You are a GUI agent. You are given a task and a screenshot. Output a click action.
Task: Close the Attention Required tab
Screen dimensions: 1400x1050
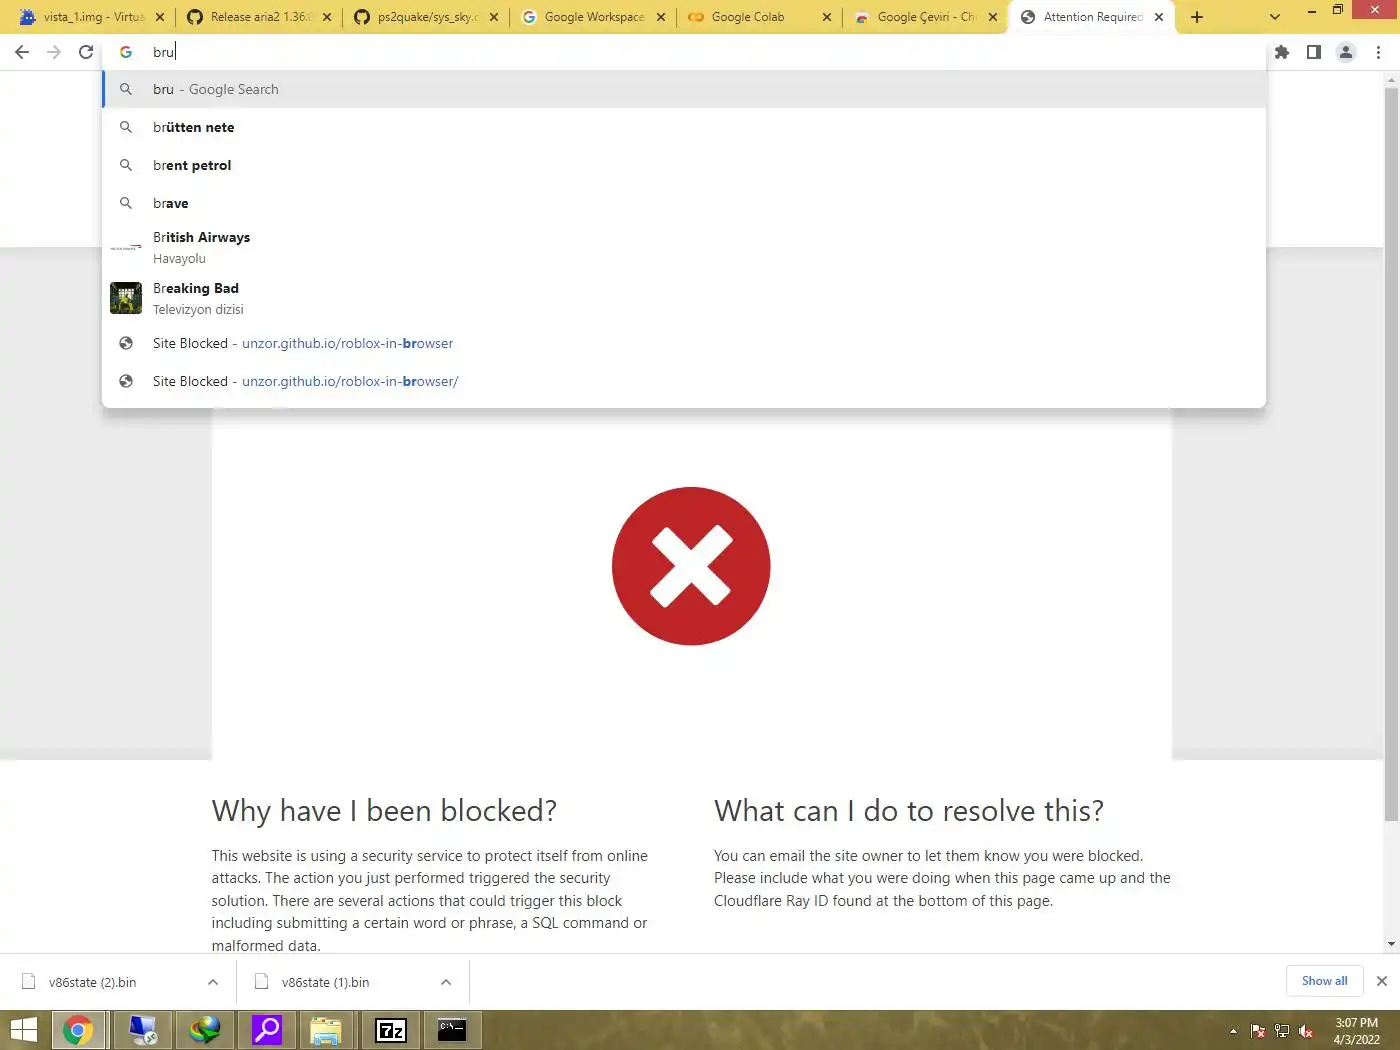1159,17
